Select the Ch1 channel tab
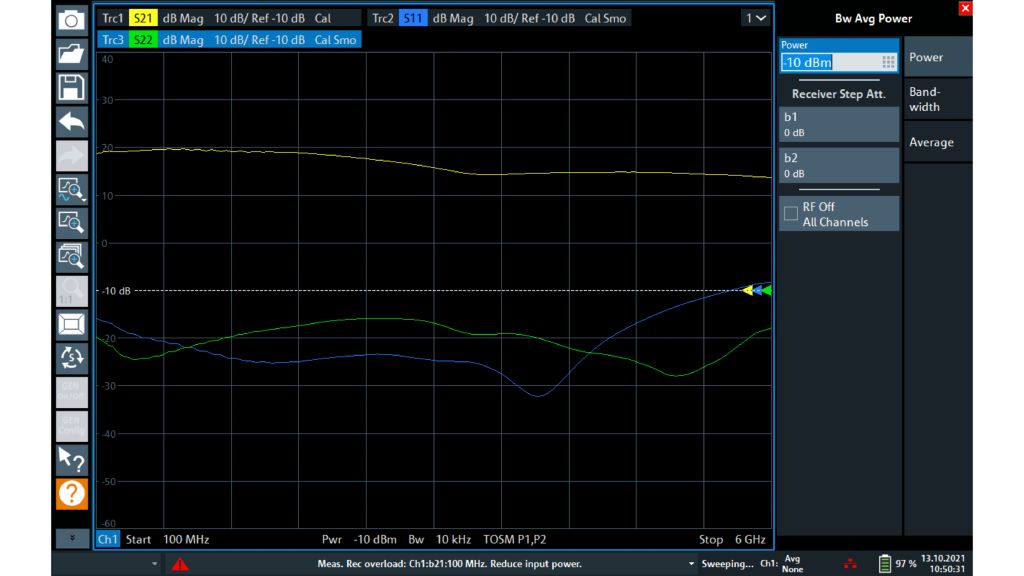Screen dimensions: 1024x576 coord(108,539)
